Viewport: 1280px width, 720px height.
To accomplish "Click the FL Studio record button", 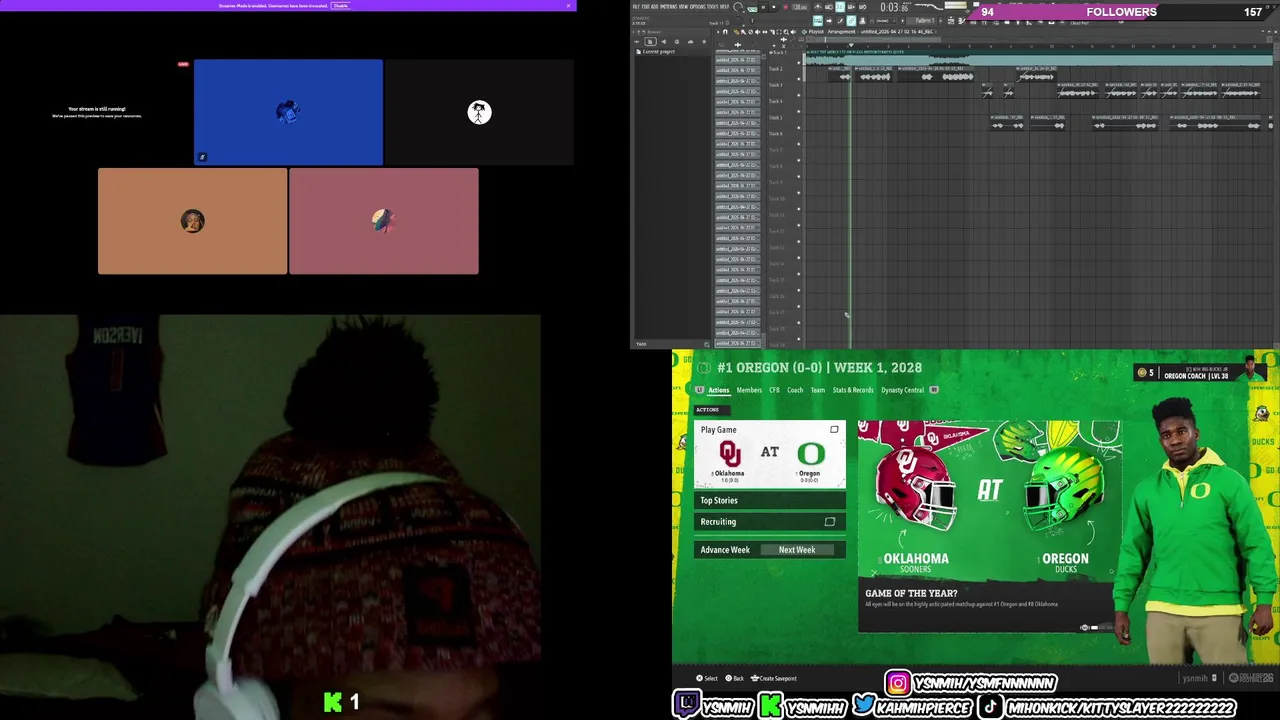I will pos(786,7).
